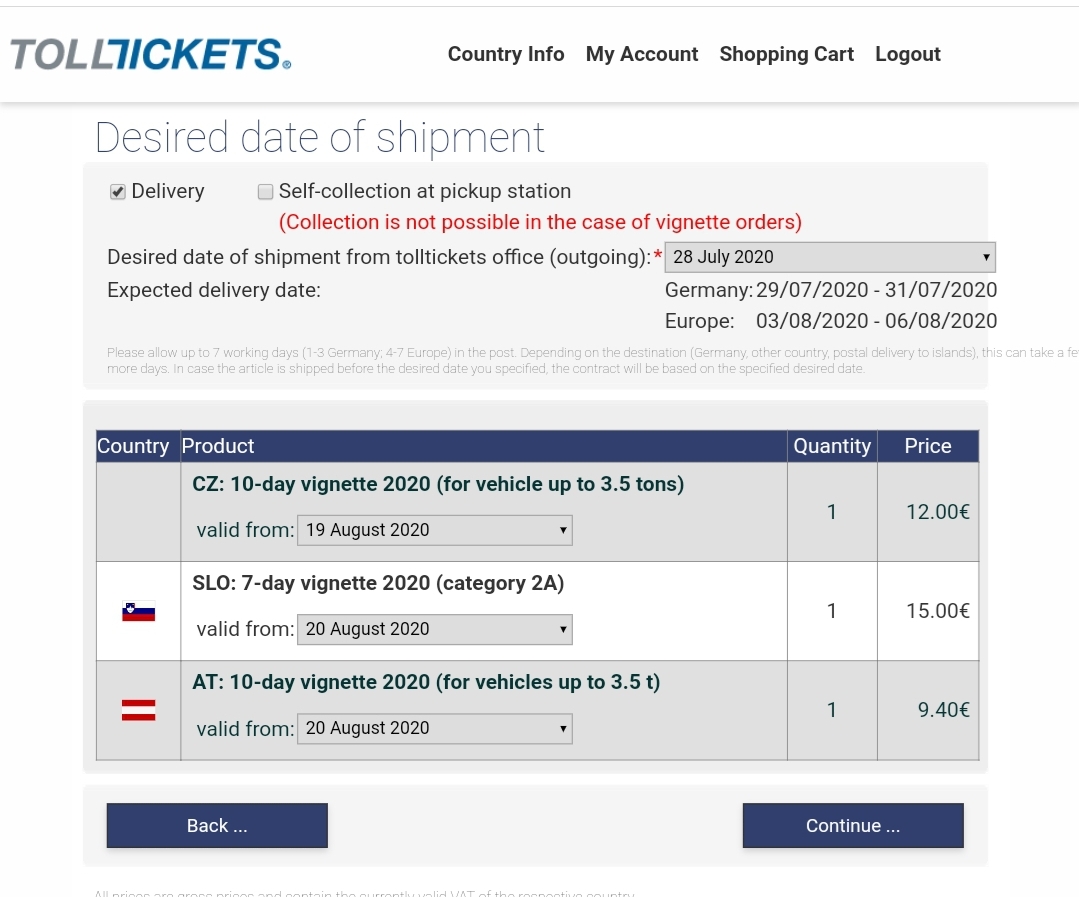Go to My Account
Viewport: 1079px width, 897px height.
pos(642,54)
